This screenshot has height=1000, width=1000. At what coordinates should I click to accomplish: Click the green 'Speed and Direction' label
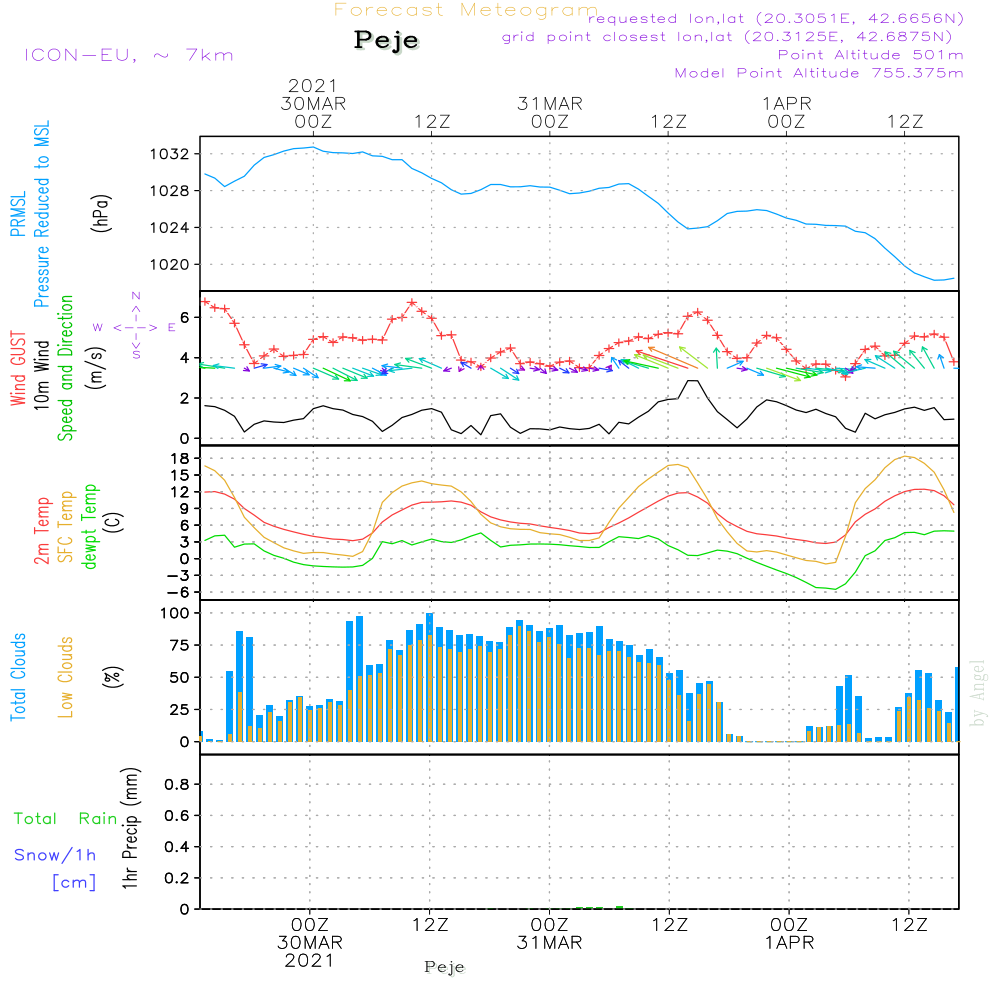65,368
